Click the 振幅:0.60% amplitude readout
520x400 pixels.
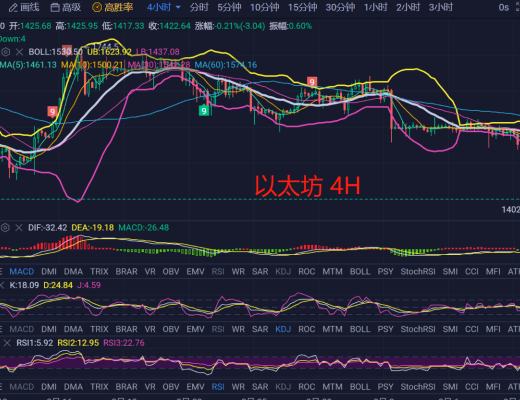290,26
